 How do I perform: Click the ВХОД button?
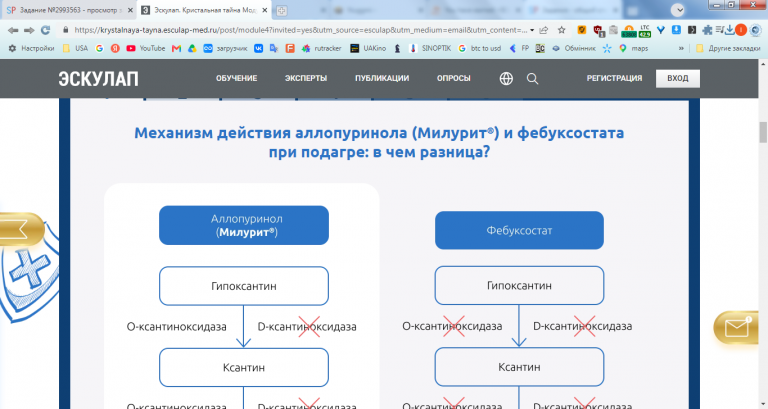[678, 78]
